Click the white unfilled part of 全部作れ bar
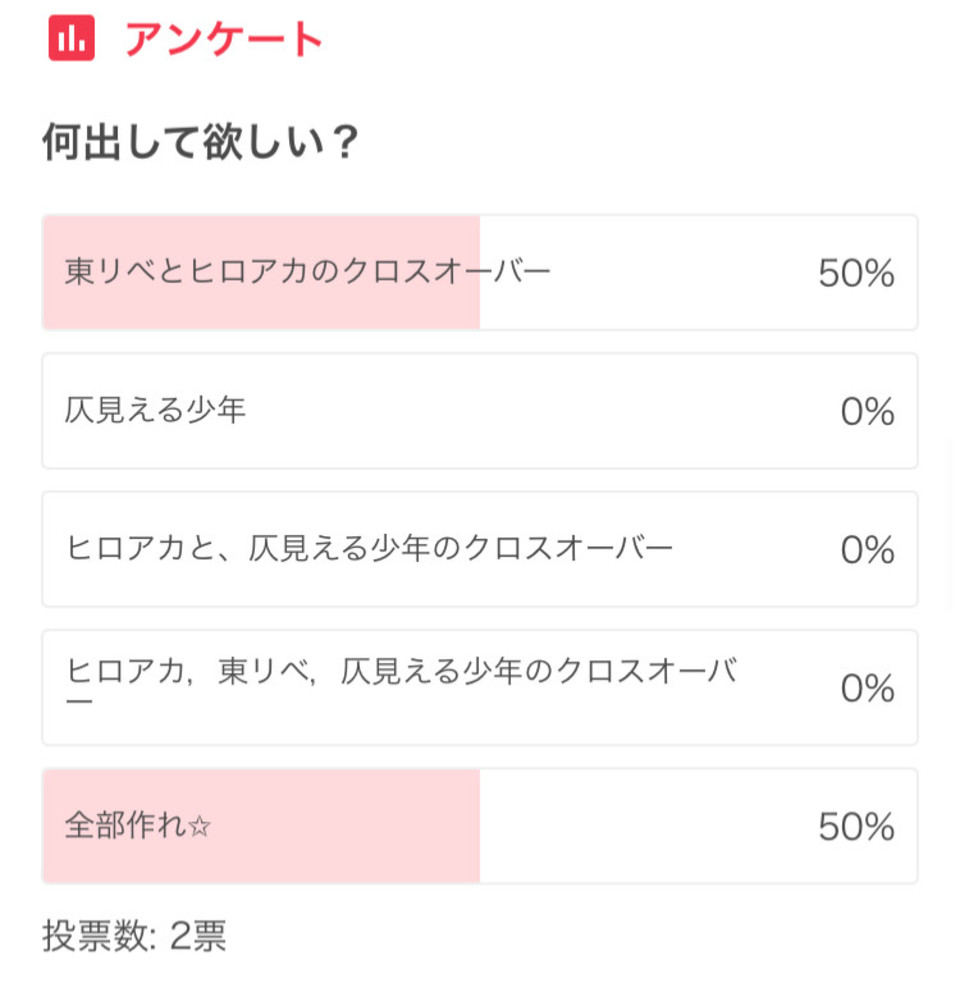 pos(645,826)
